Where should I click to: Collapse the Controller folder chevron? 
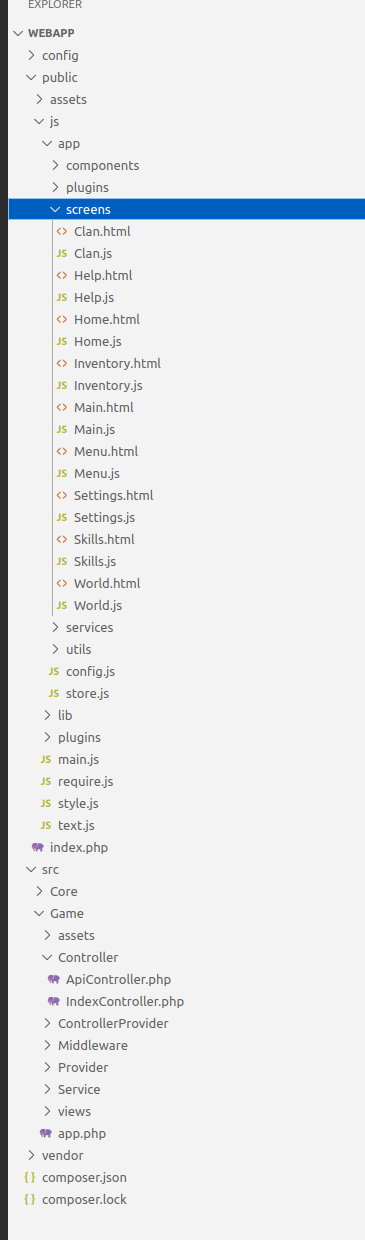click(48, 957)
